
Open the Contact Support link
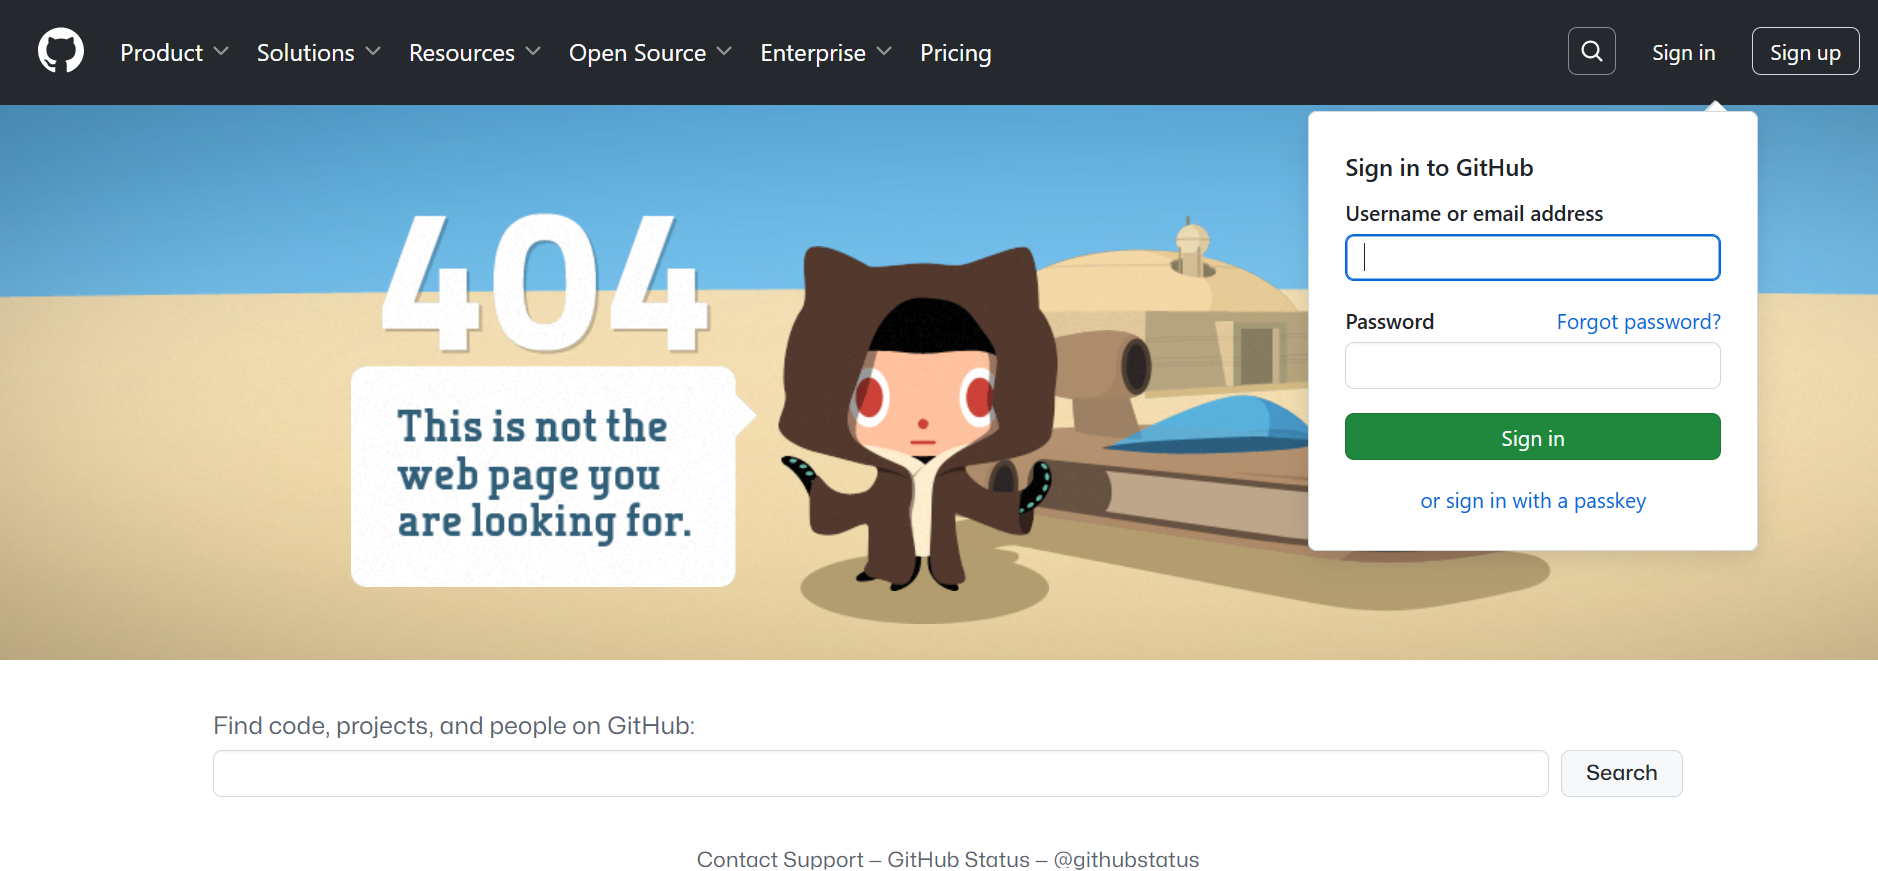coord(780,859)
